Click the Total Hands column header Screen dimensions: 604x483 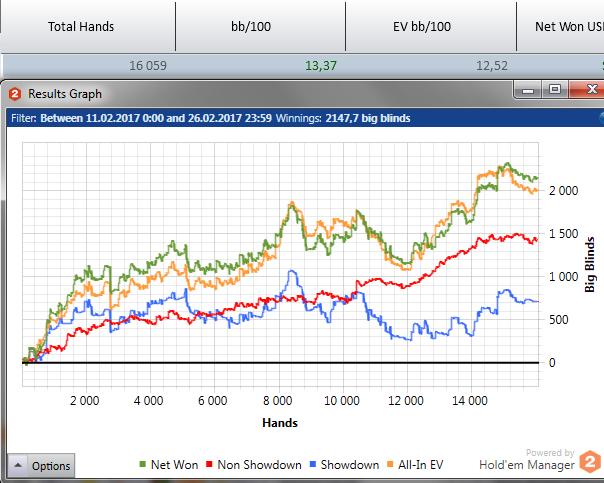point(81,27)
